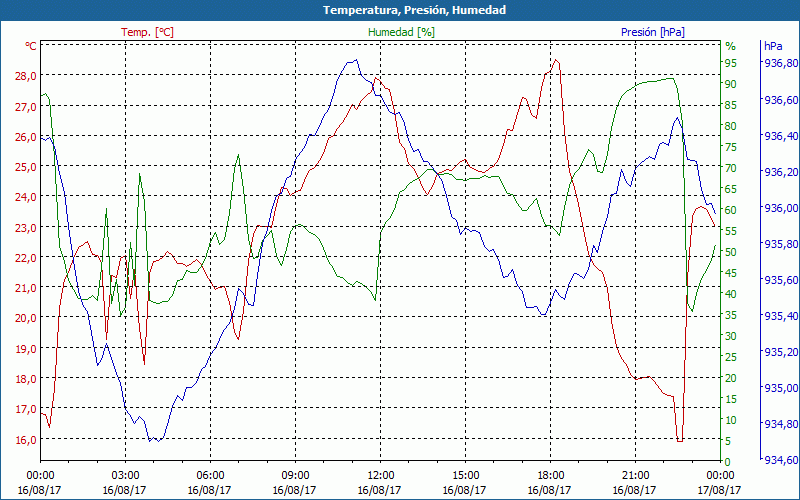Image resolution: width=800 pixels, height=500 pixels.
Task: Click the % unit label on humidity axis
Action: [731, 46]
